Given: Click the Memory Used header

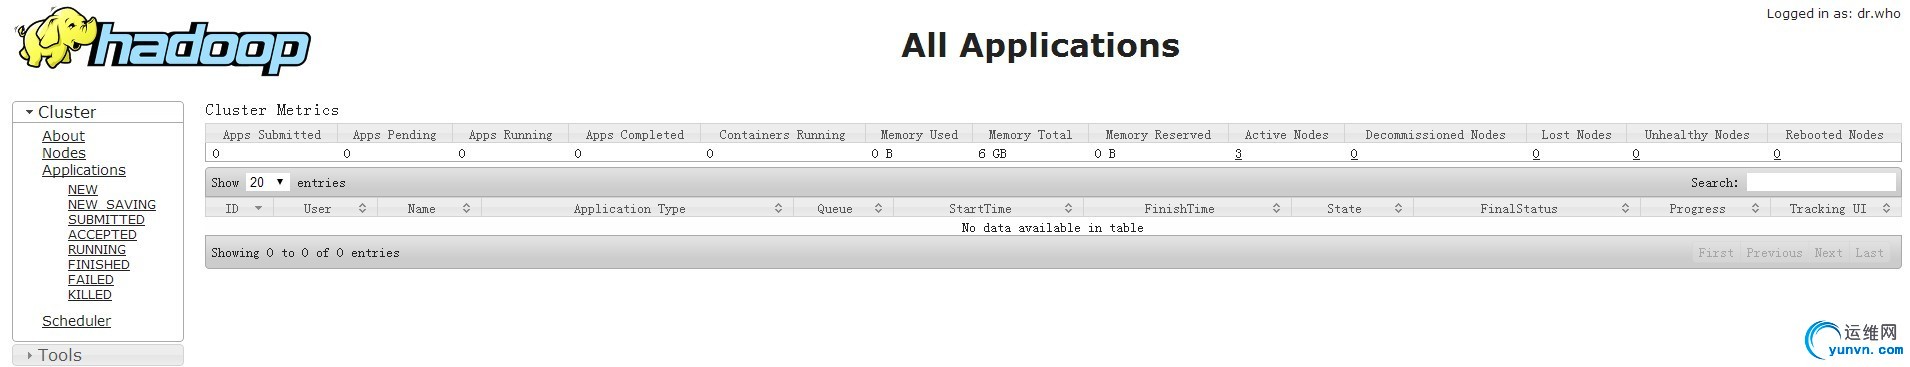Looking at the screenshot, I should (919, 134).
